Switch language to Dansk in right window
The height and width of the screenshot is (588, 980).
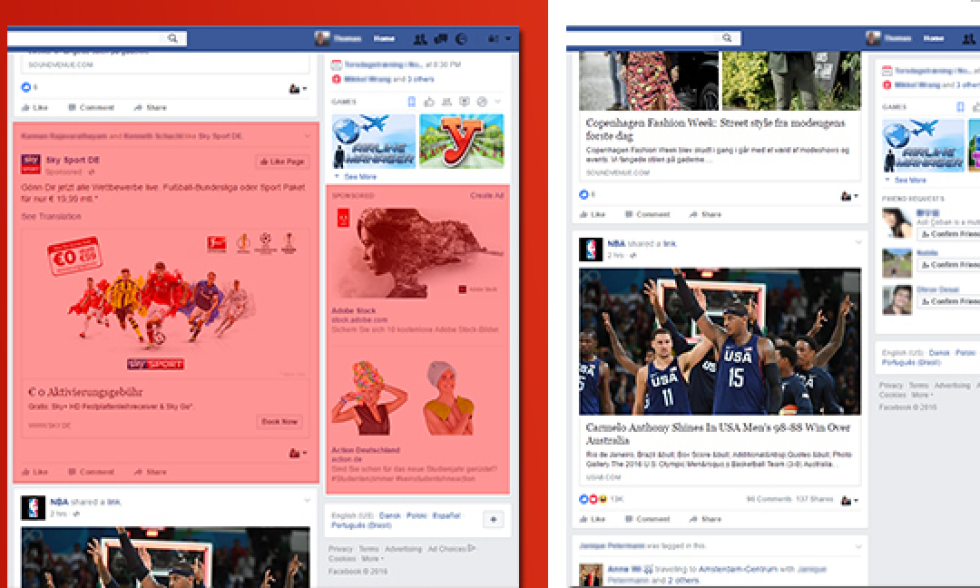tap(939, 352)
